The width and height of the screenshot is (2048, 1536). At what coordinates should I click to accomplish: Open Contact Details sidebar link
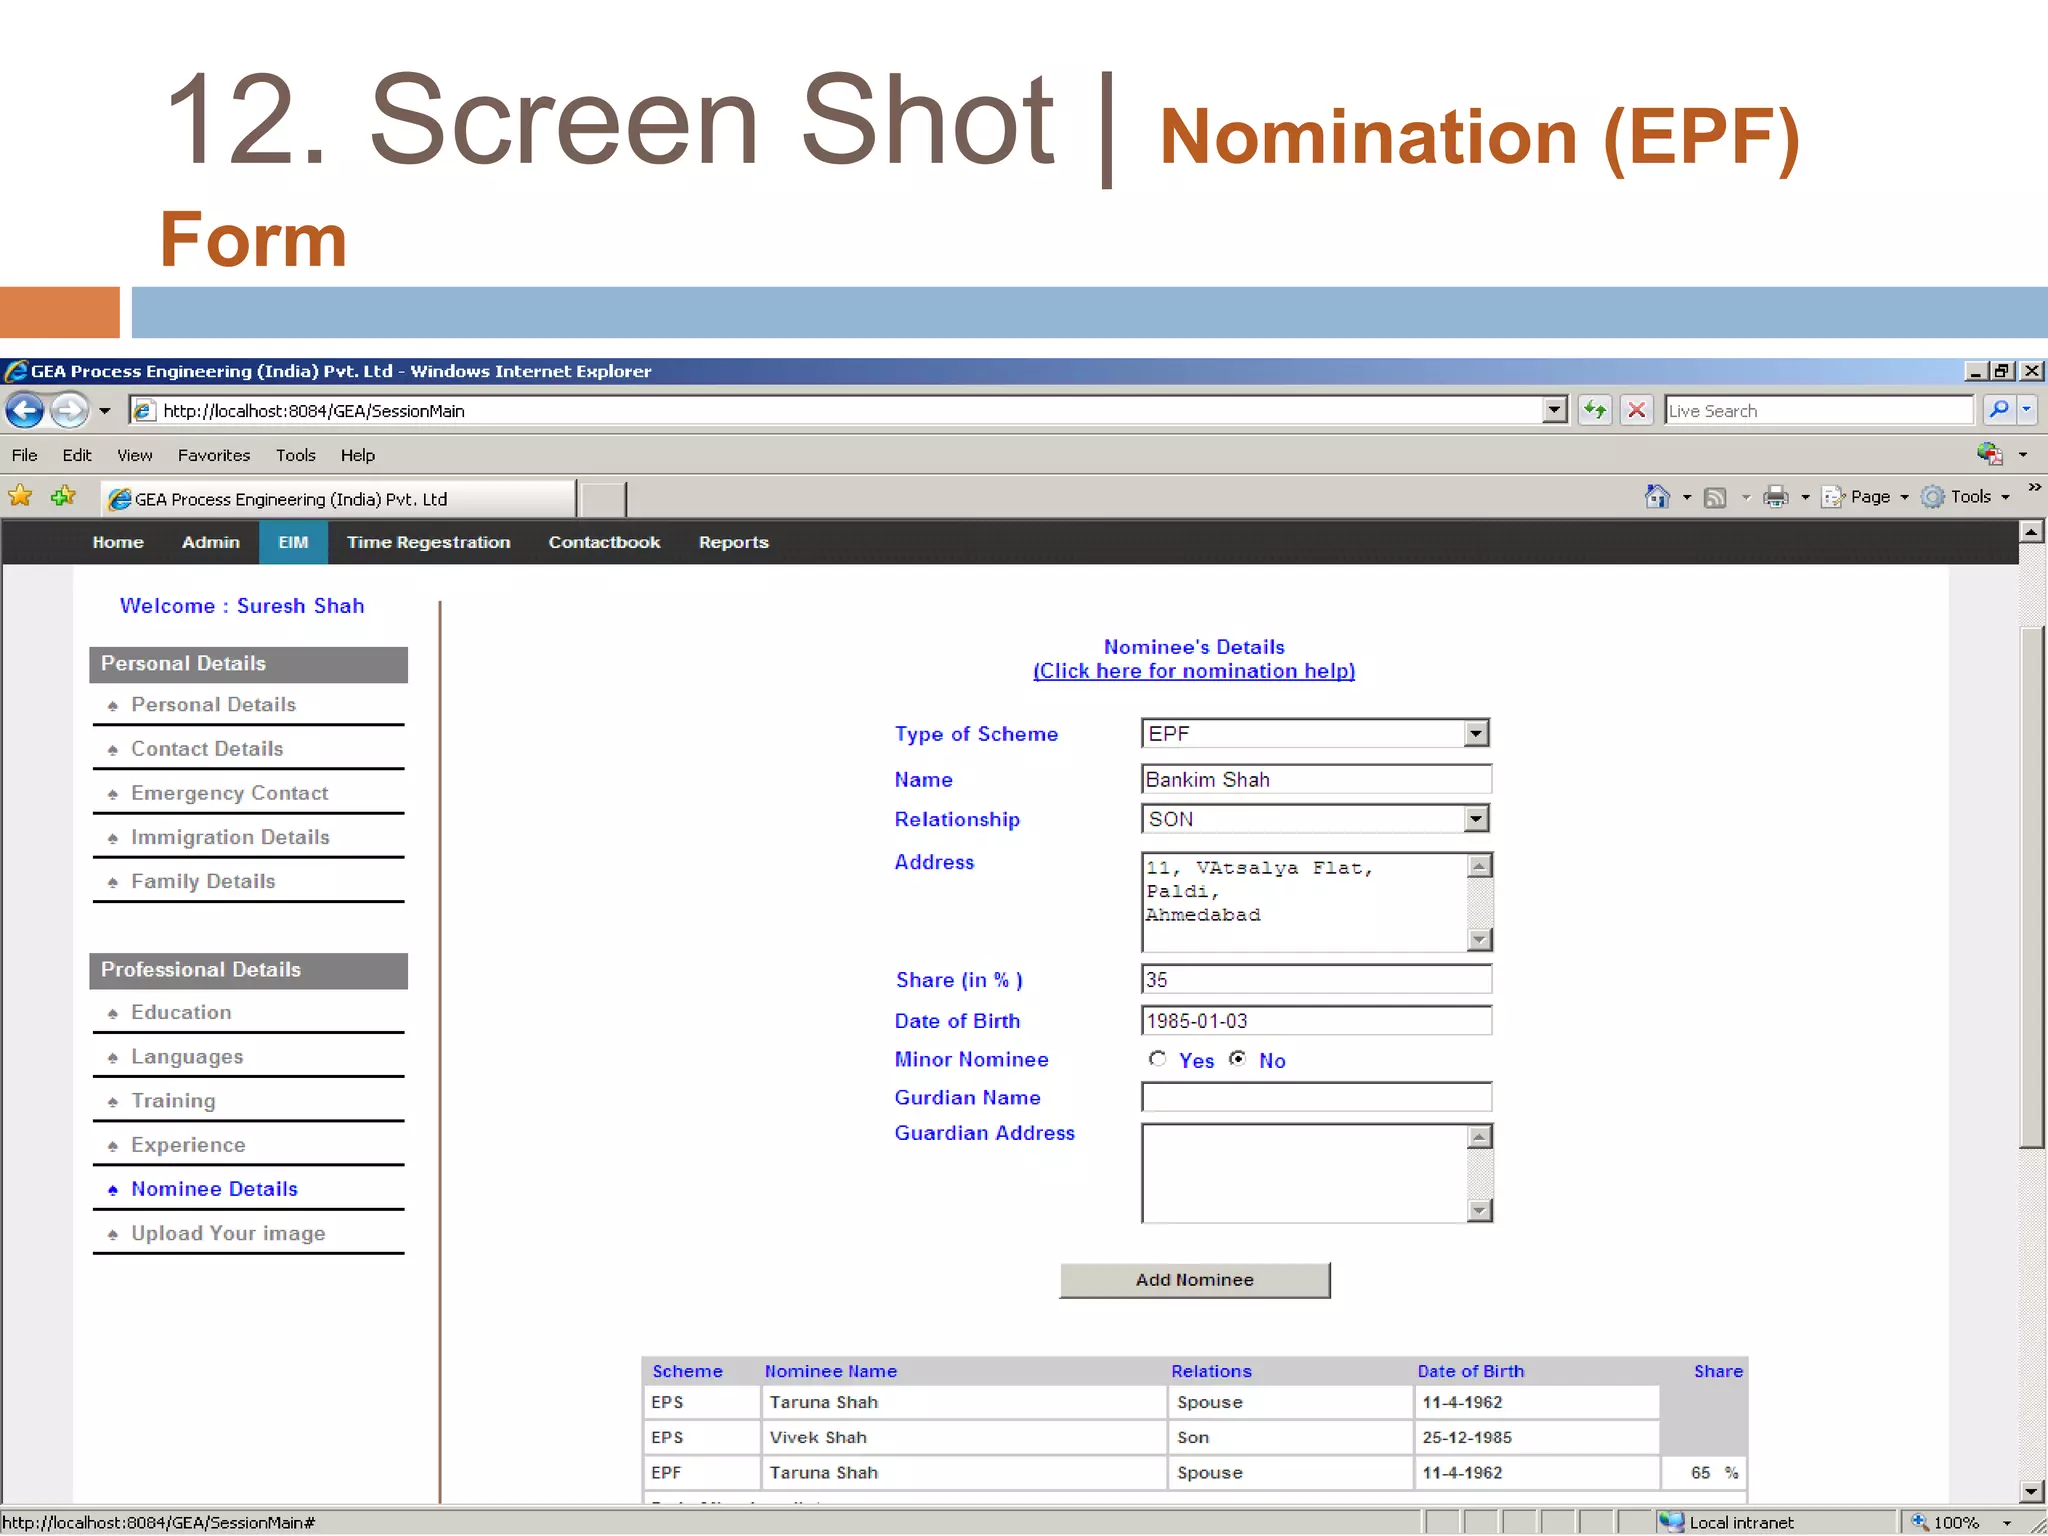(x=207, y=749)
